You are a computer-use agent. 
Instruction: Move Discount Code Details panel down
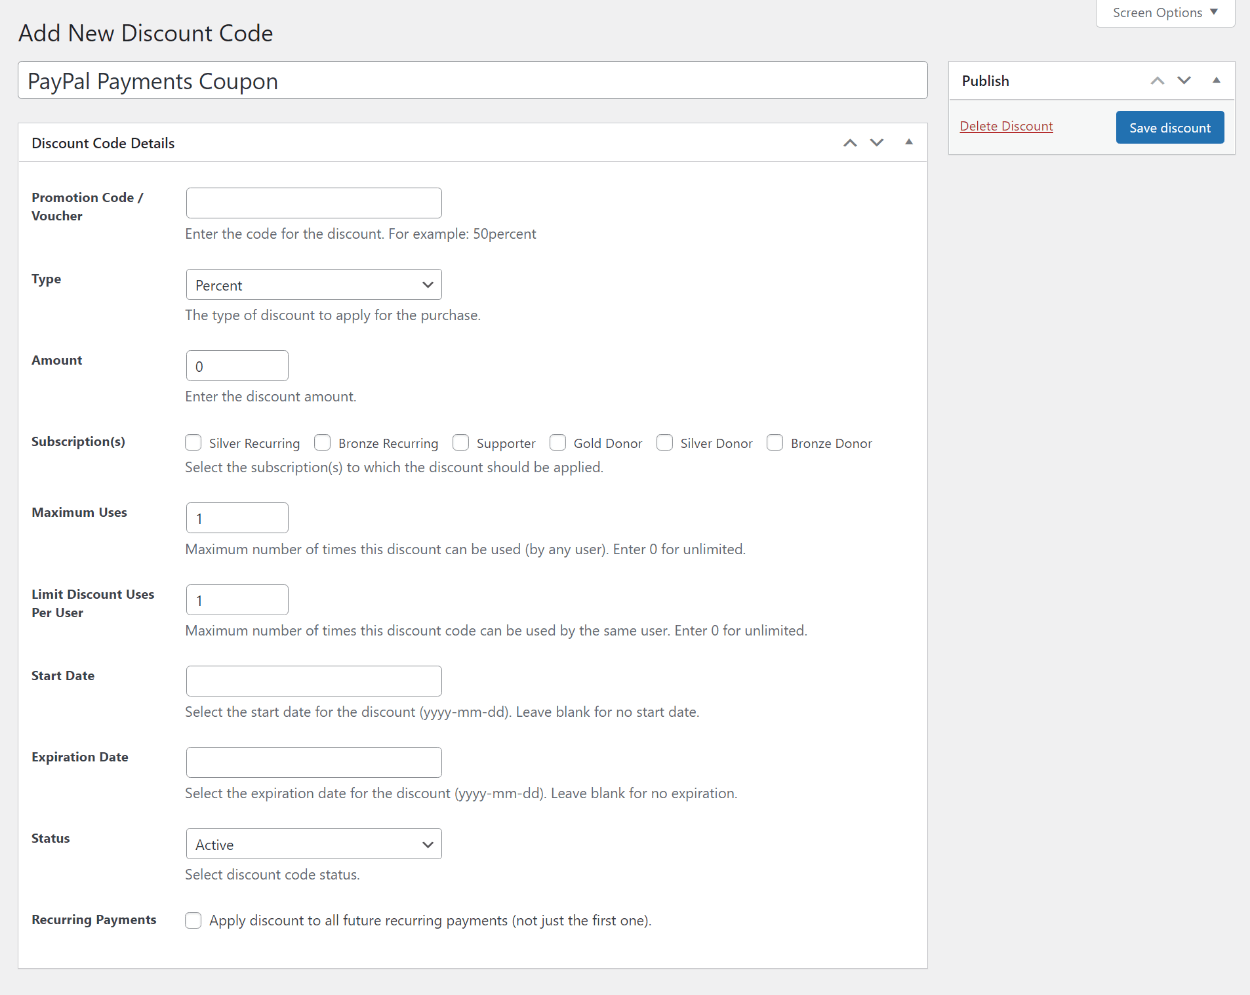877,143
